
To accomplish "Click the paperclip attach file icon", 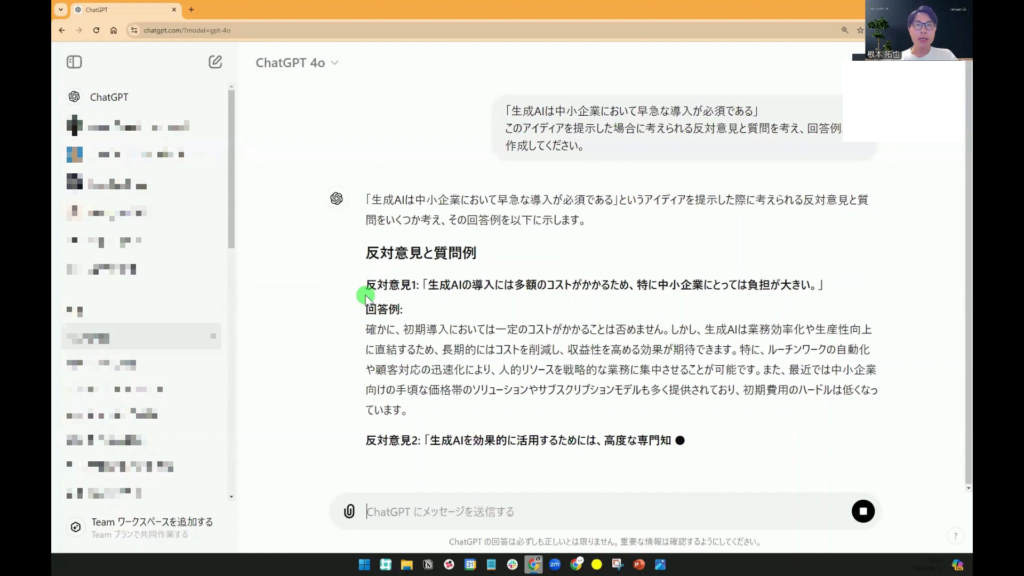I will [349, 511].
